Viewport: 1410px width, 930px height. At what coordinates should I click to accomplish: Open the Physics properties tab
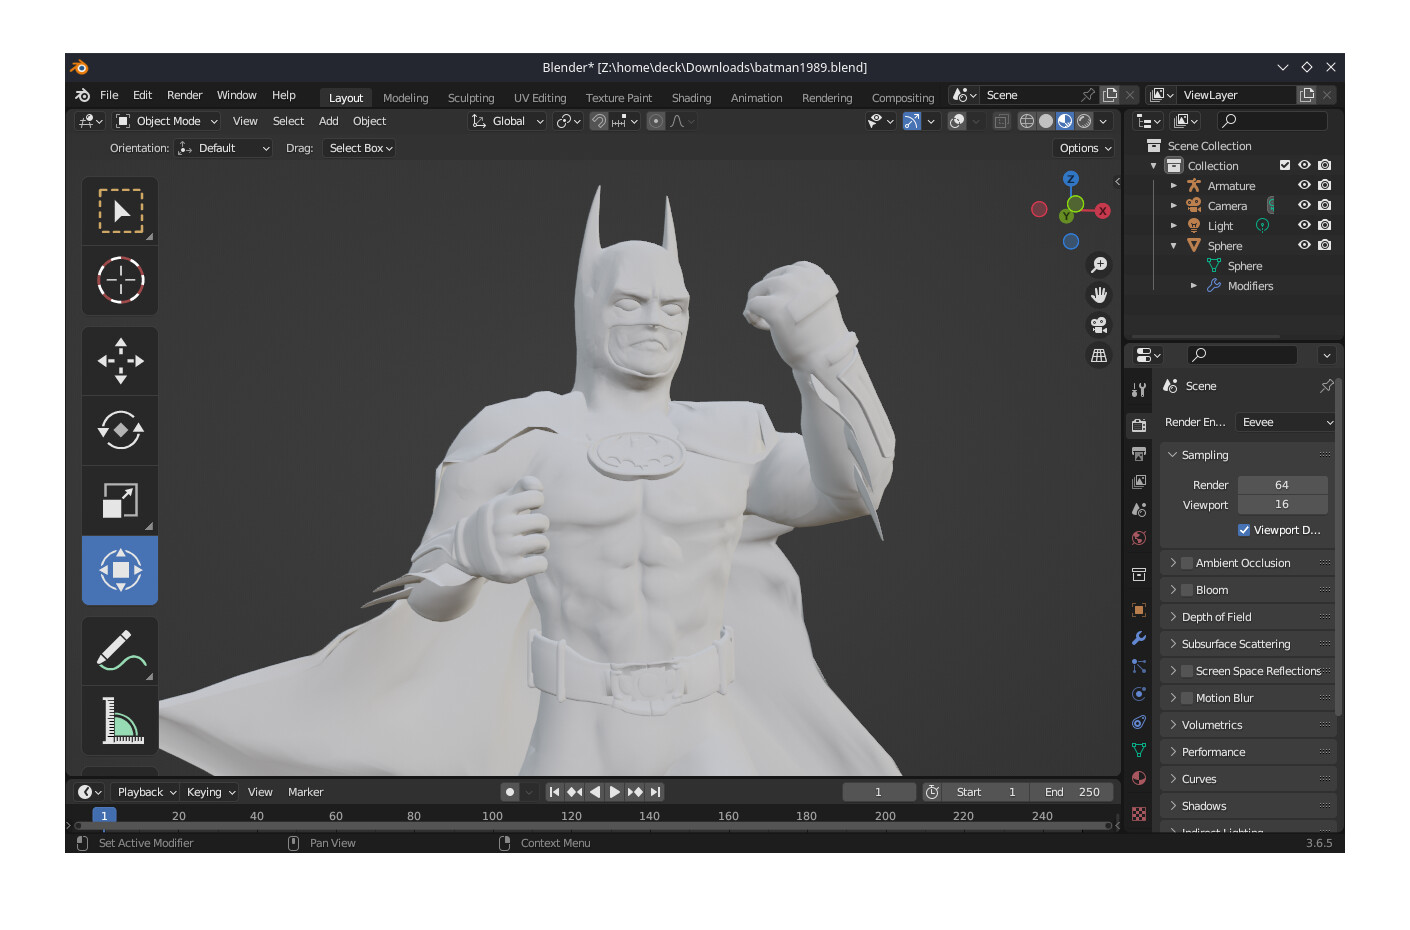click(1139, 694)
